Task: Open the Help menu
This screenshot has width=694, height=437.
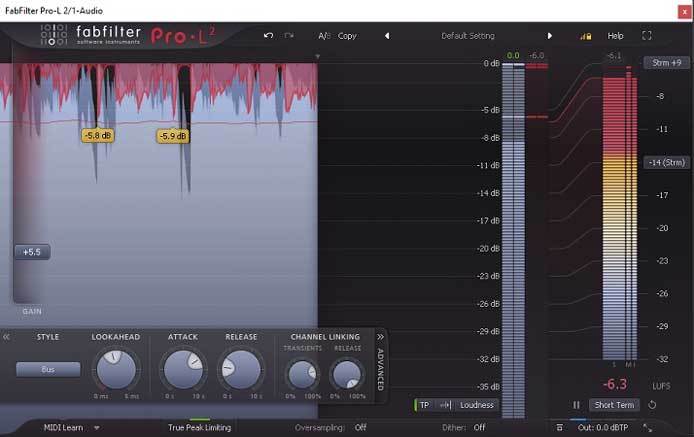Action: (x=615, y=36)
